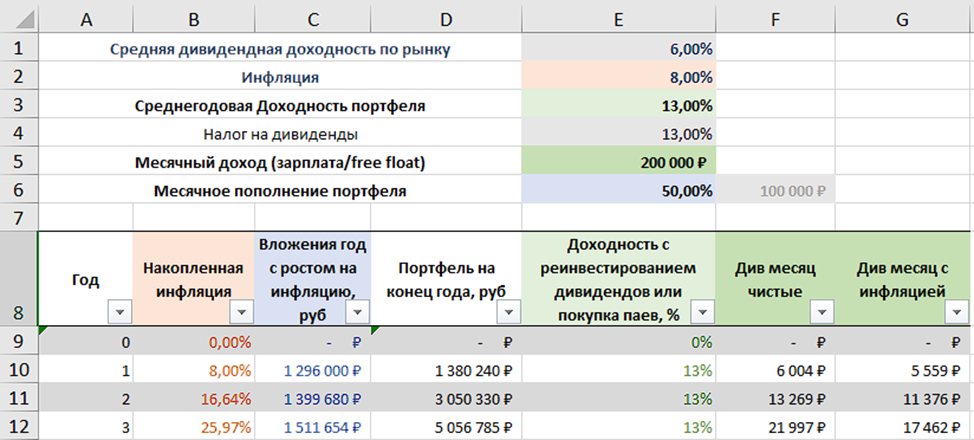Click the 200 000 ₽ monthly income cell

click(619, 162)
